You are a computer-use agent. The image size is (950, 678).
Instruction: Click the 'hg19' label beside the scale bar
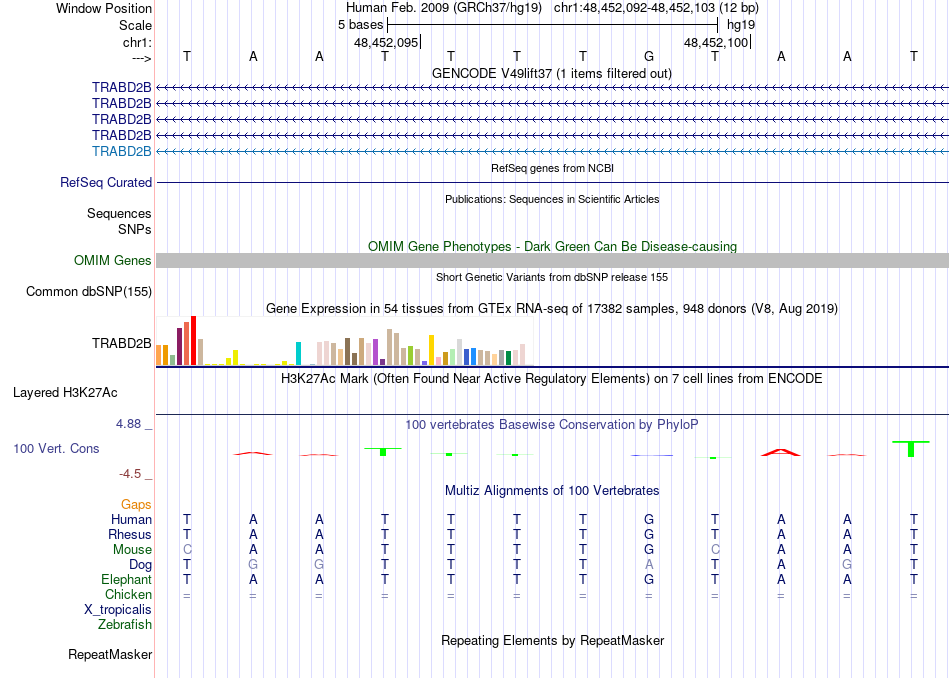[741, 25]
